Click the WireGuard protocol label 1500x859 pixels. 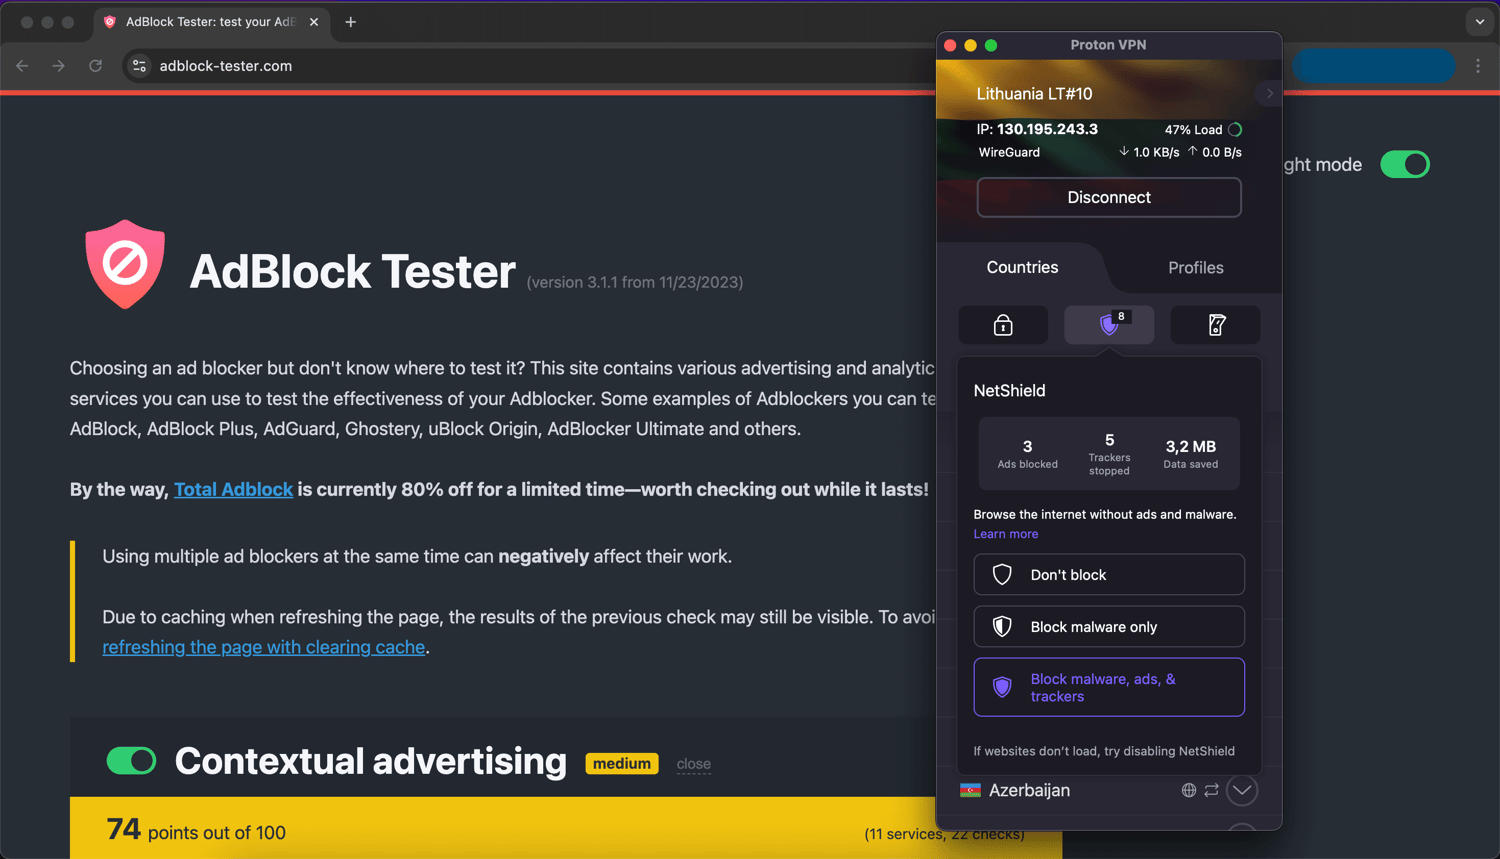[1009, 152]
